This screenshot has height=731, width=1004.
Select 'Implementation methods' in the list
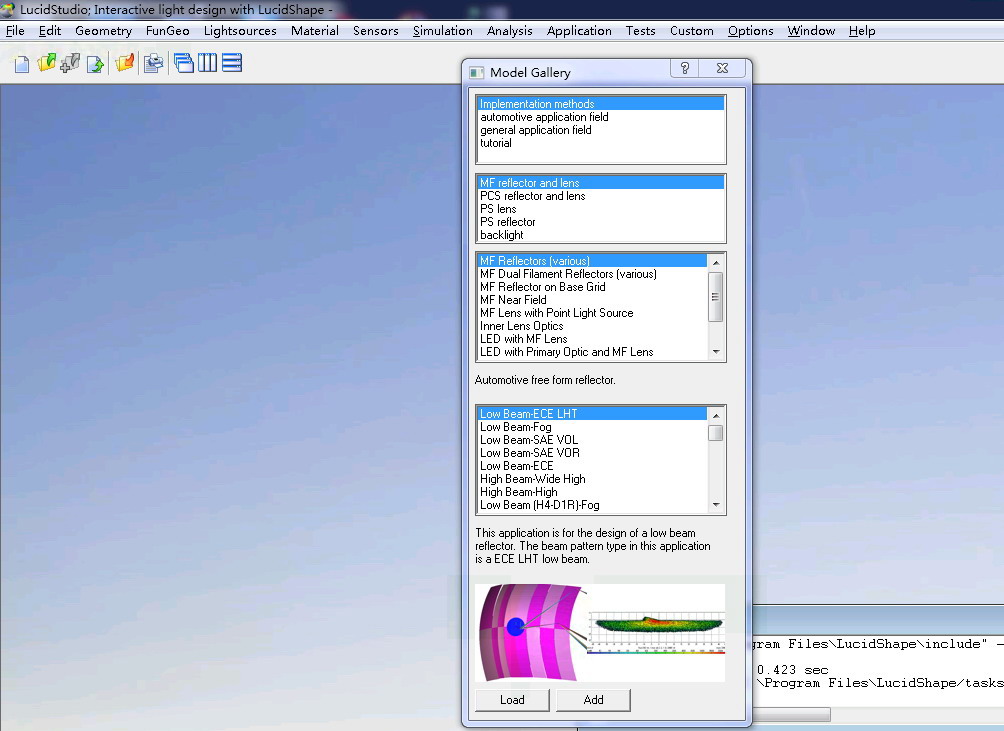(x=601, y=104)
